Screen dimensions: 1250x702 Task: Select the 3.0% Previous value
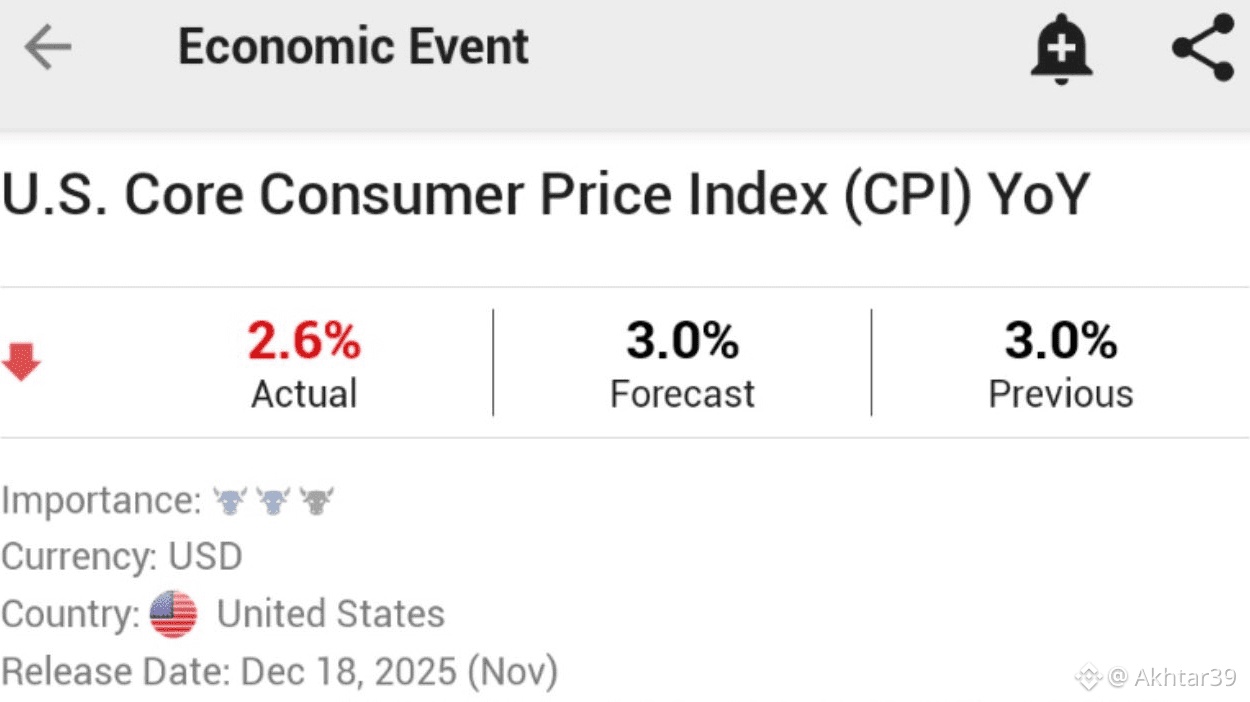1060,342
